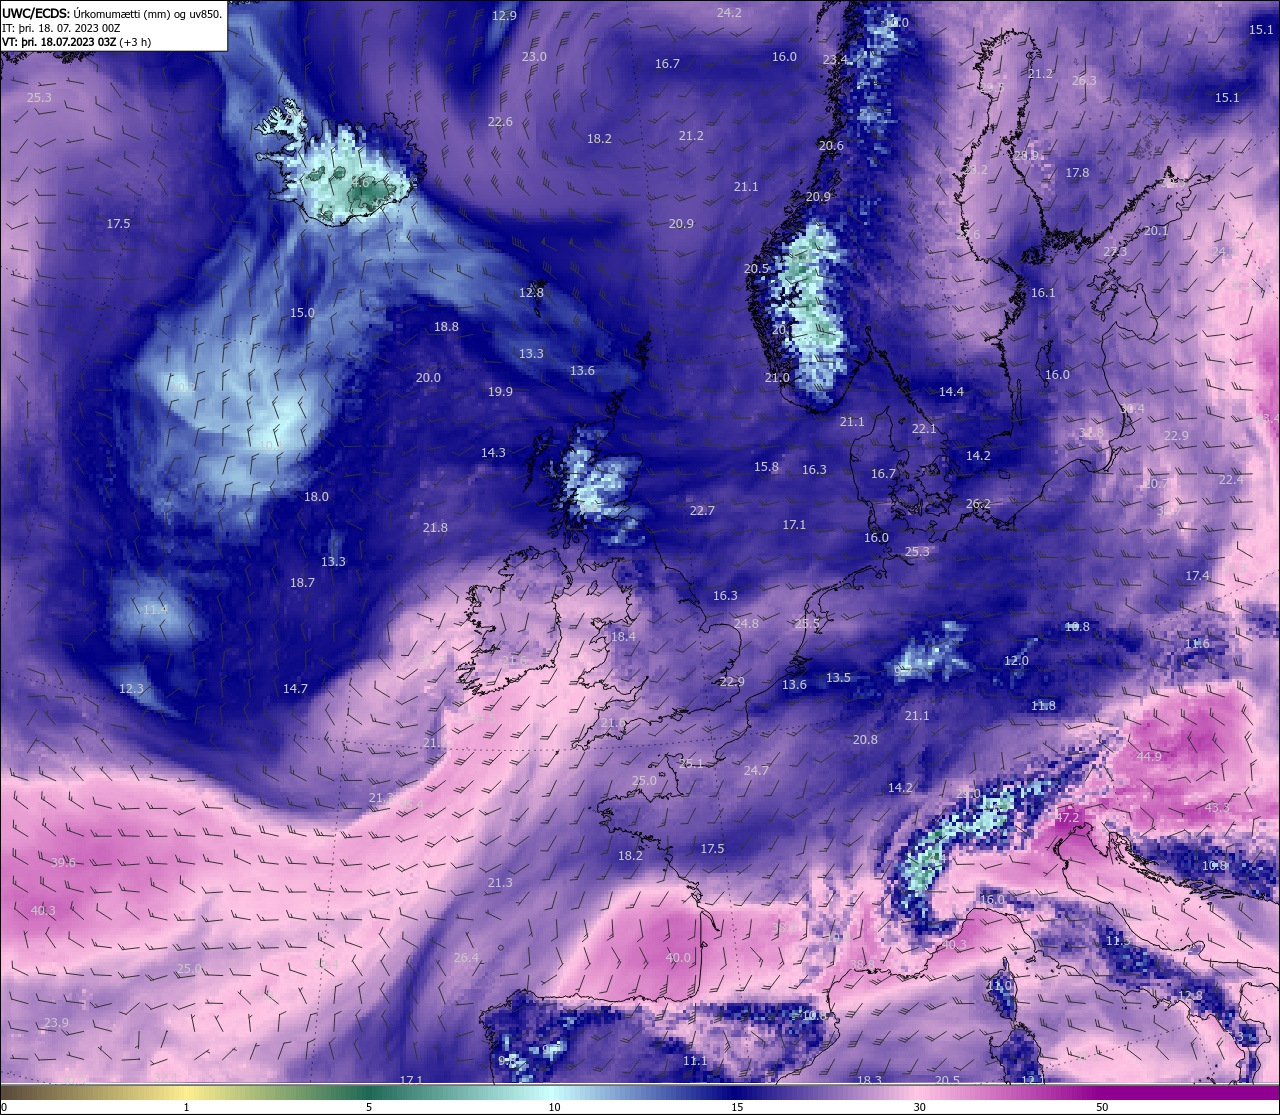Click the 15.0 value south of Iceland

[302, 313]
